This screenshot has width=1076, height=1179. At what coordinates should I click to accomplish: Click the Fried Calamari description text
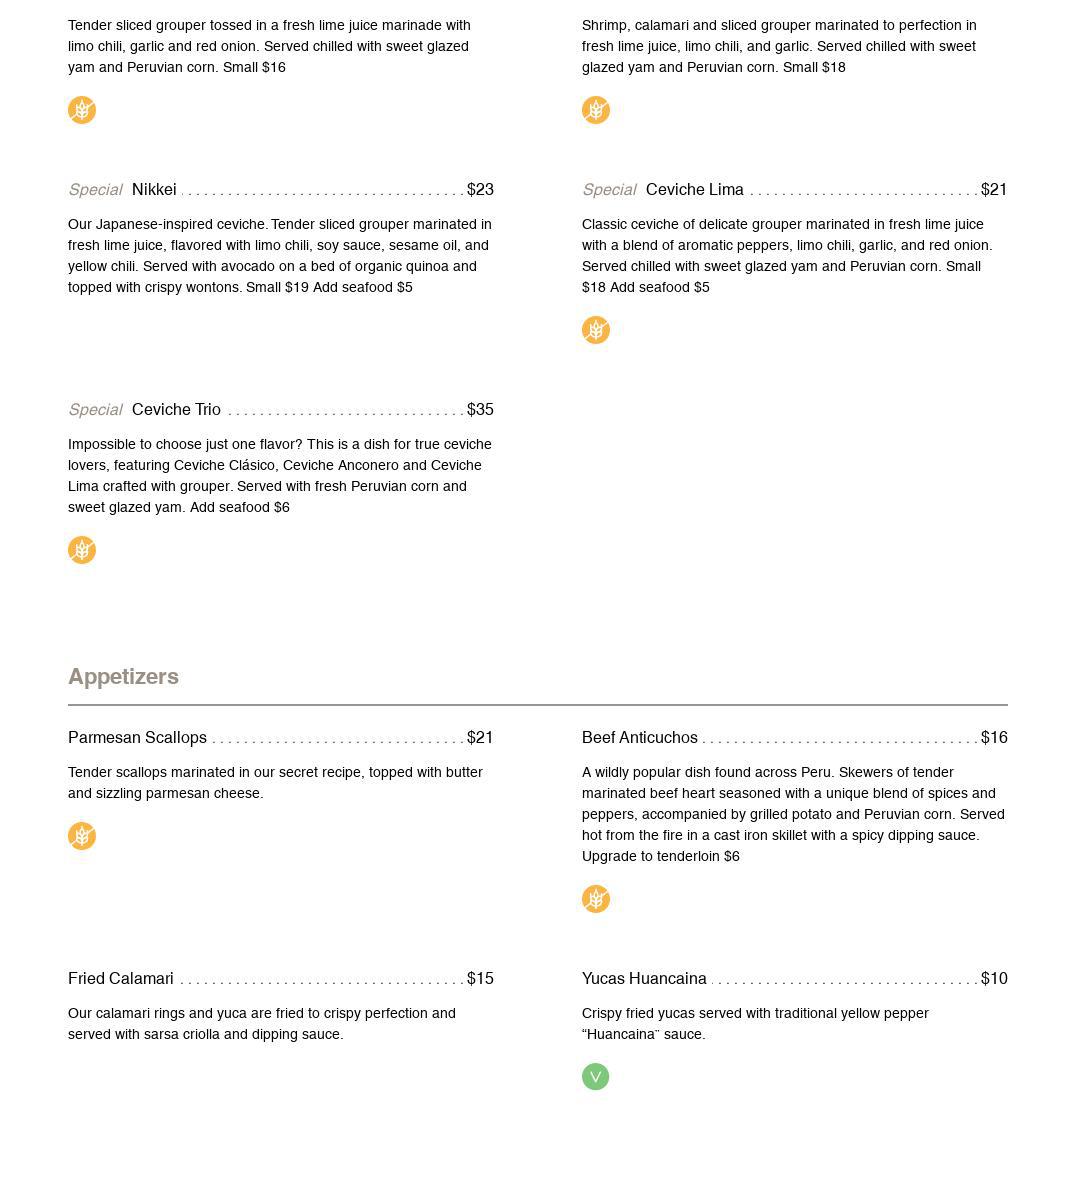[x=262, y=1024]
